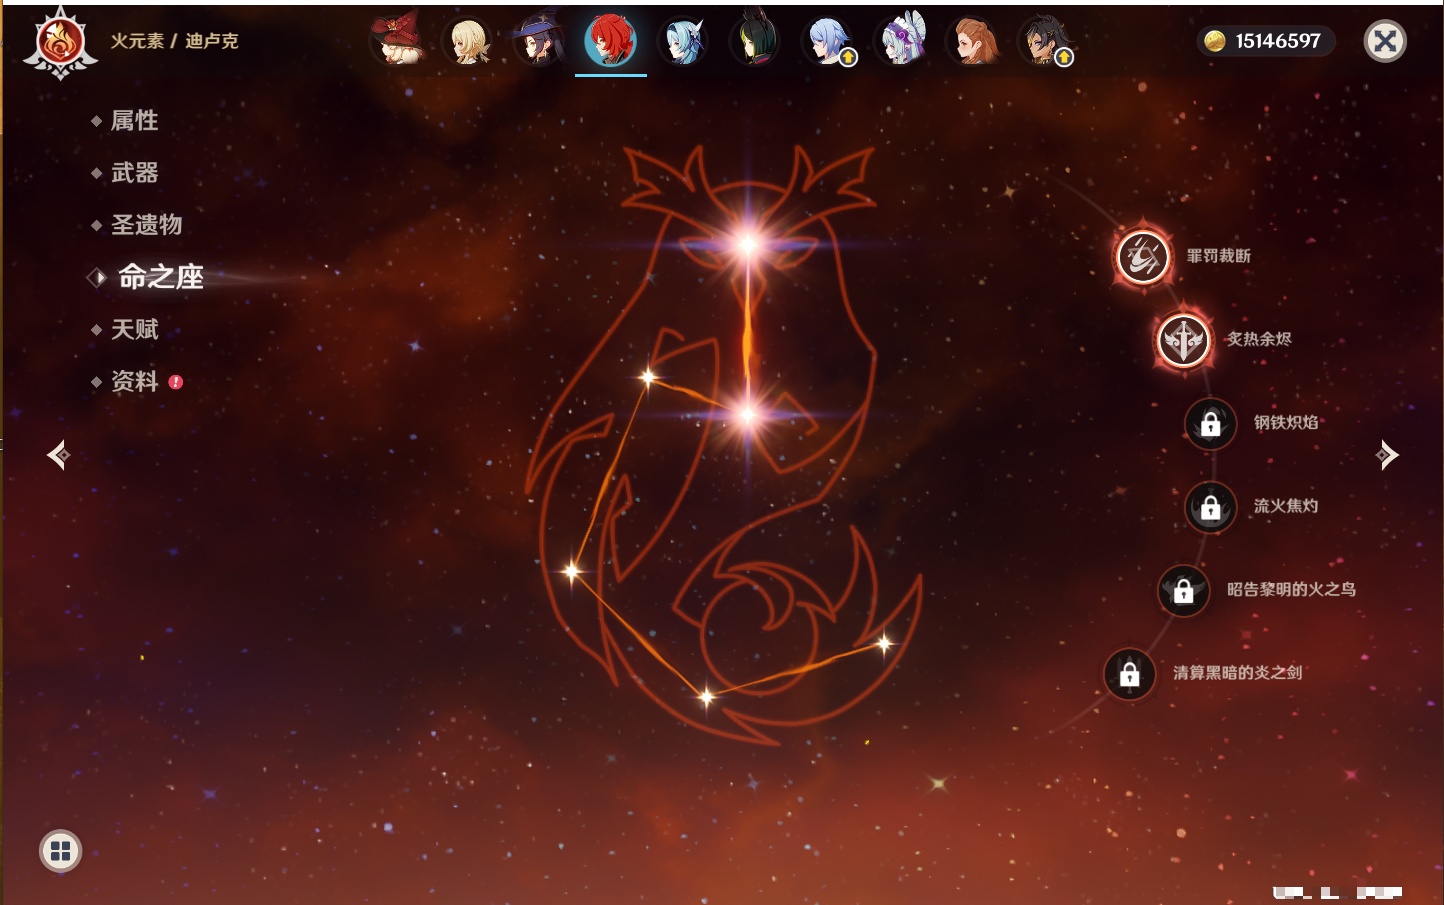Close the character screen
This screenshot has height=905, width=1444.
(x=1385, y=41)
